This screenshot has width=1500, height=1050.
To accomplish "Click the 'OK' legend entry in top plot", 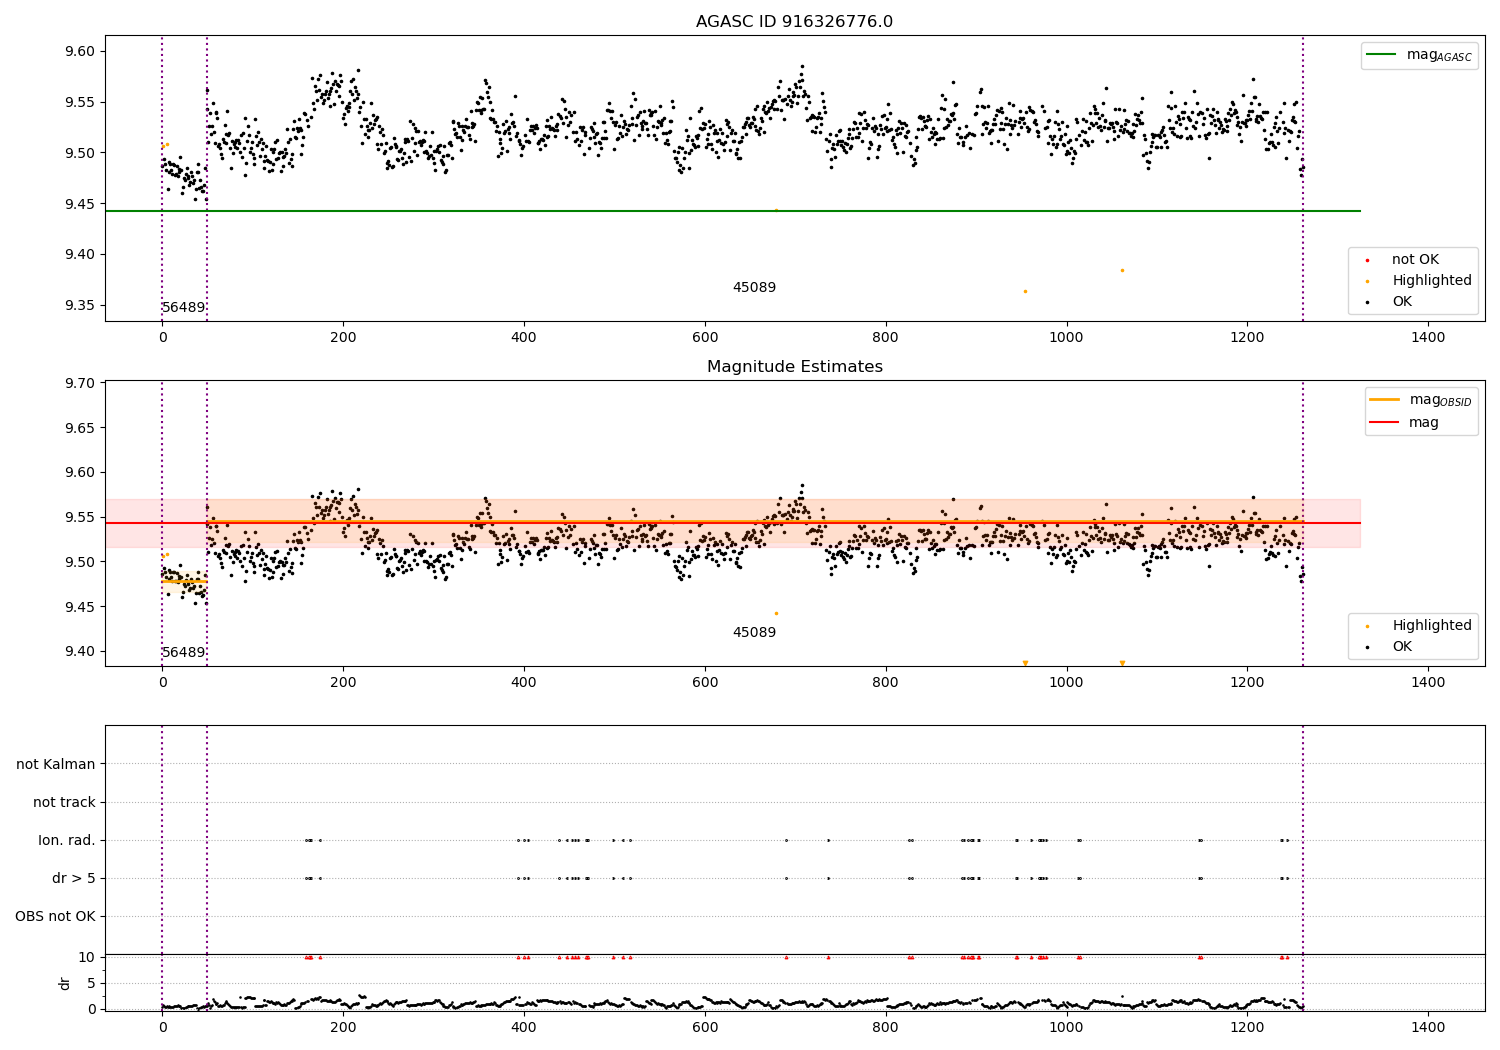I will point(1402,302).
